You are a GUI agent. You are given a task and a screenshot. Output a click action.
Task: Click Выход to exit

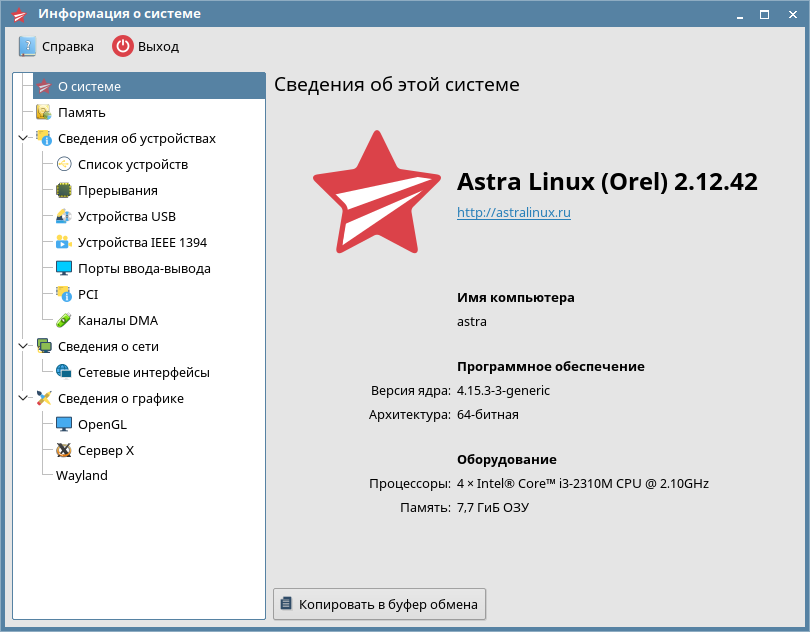(146, 47)
